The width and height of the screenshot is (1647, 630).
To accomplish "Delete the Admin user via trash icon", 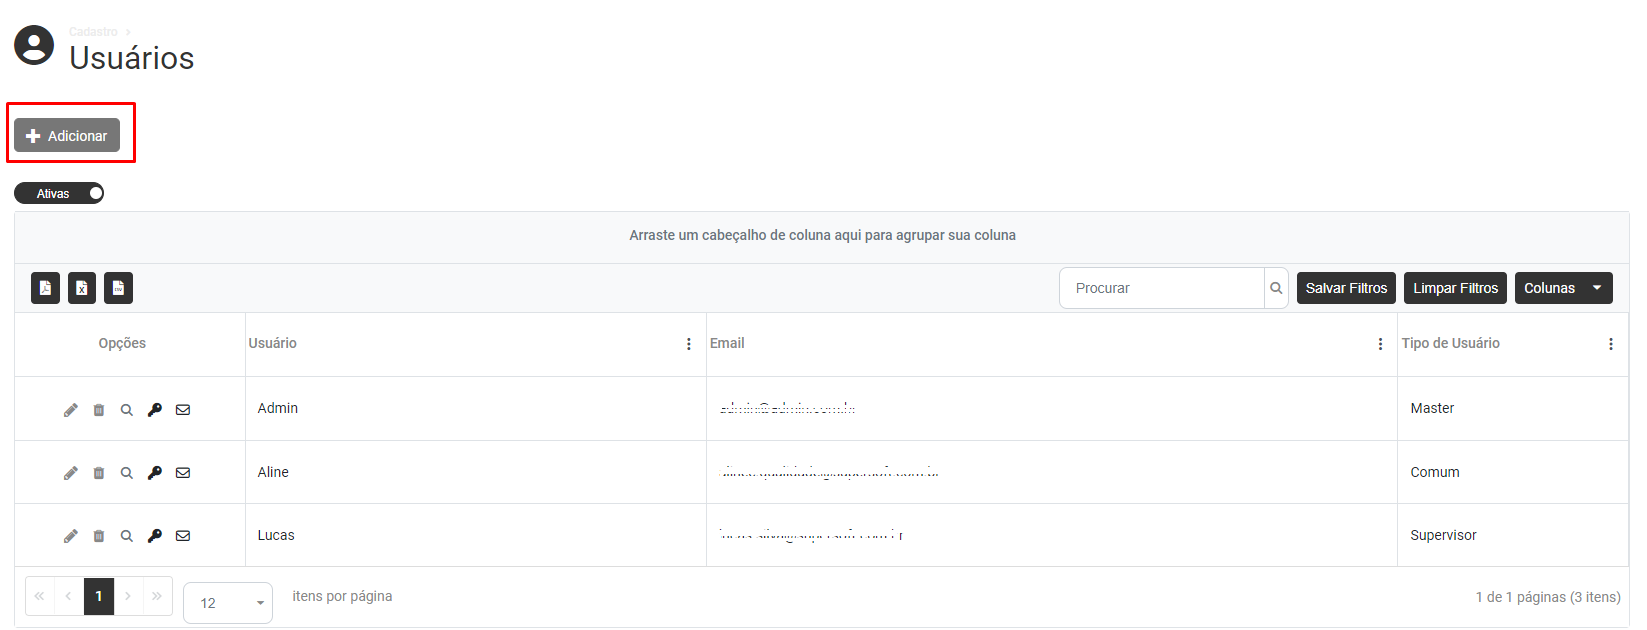I will (99, 410).
